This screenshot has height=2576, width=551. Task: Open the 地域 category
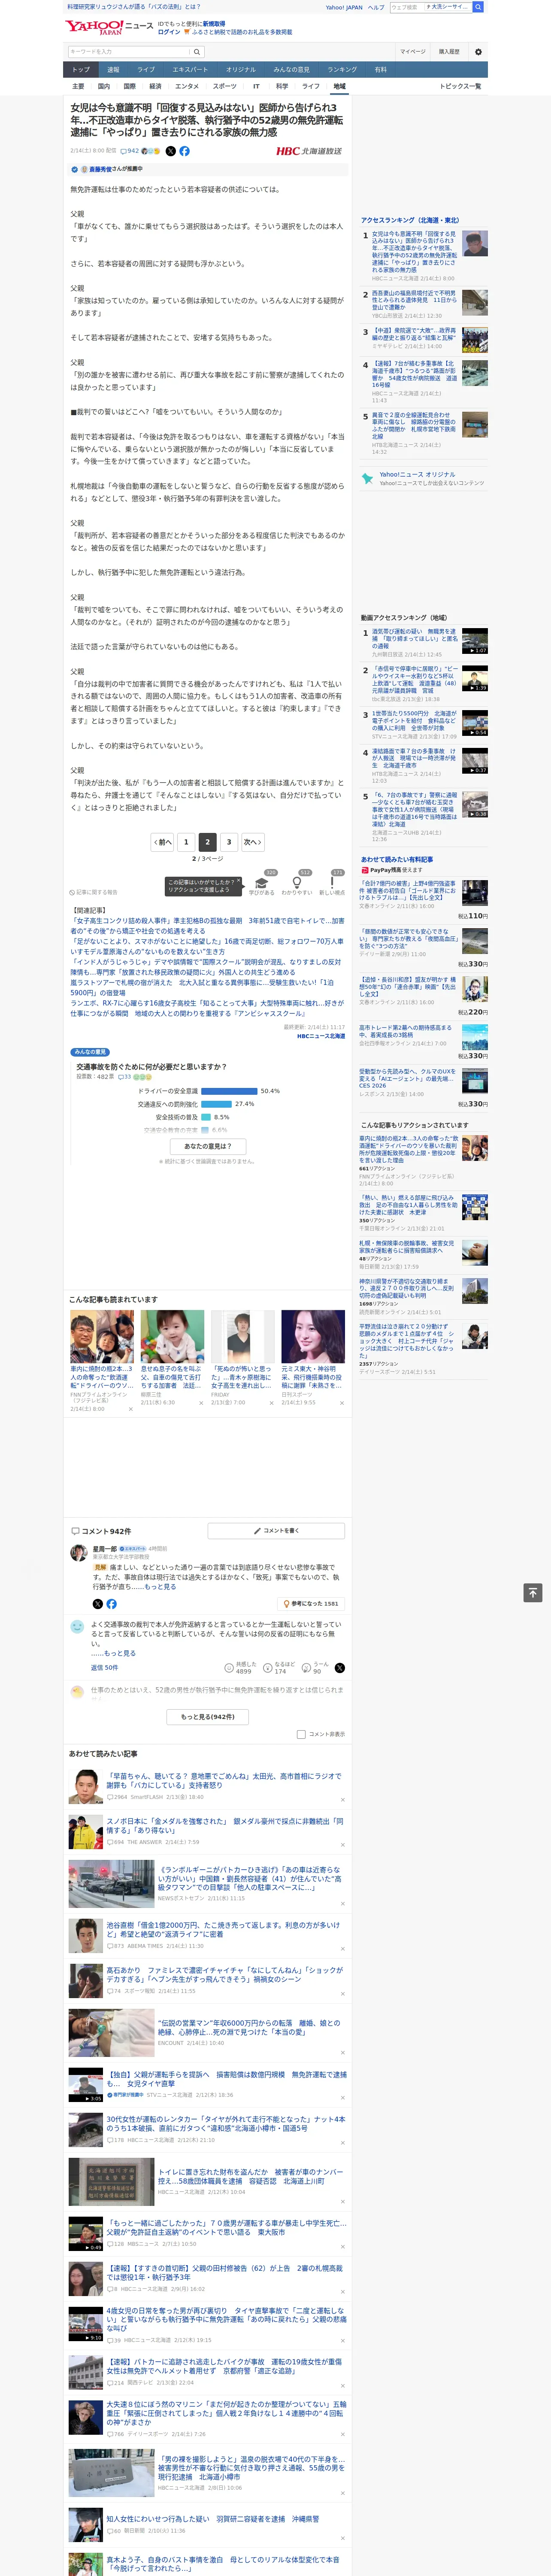(x=340, y=86)
